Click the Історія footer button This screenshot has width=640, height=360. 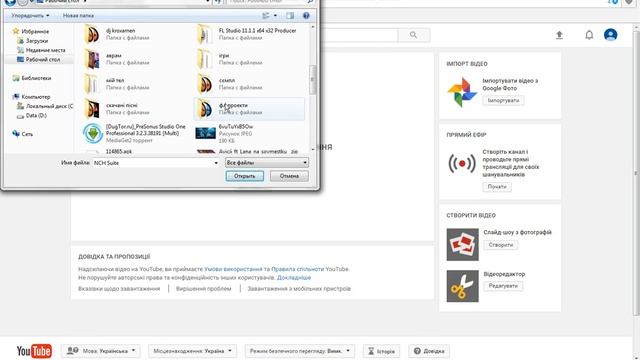pos(381,351)
